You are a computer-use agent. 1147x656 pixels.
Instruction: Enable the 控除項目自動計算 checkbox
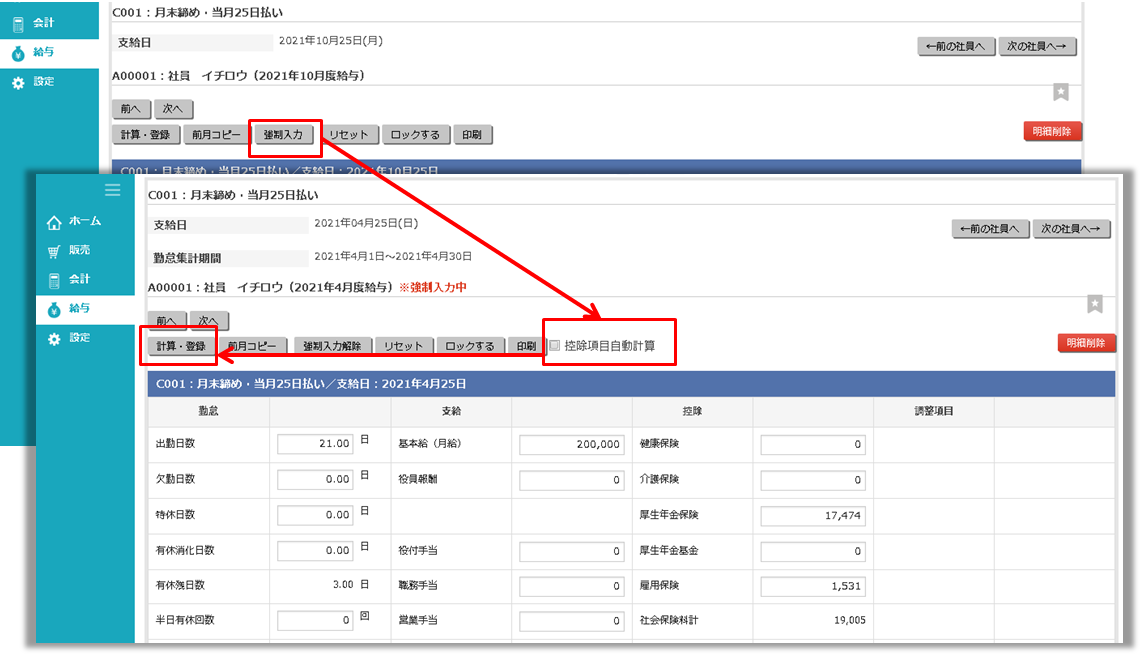[x=555, y=346]
